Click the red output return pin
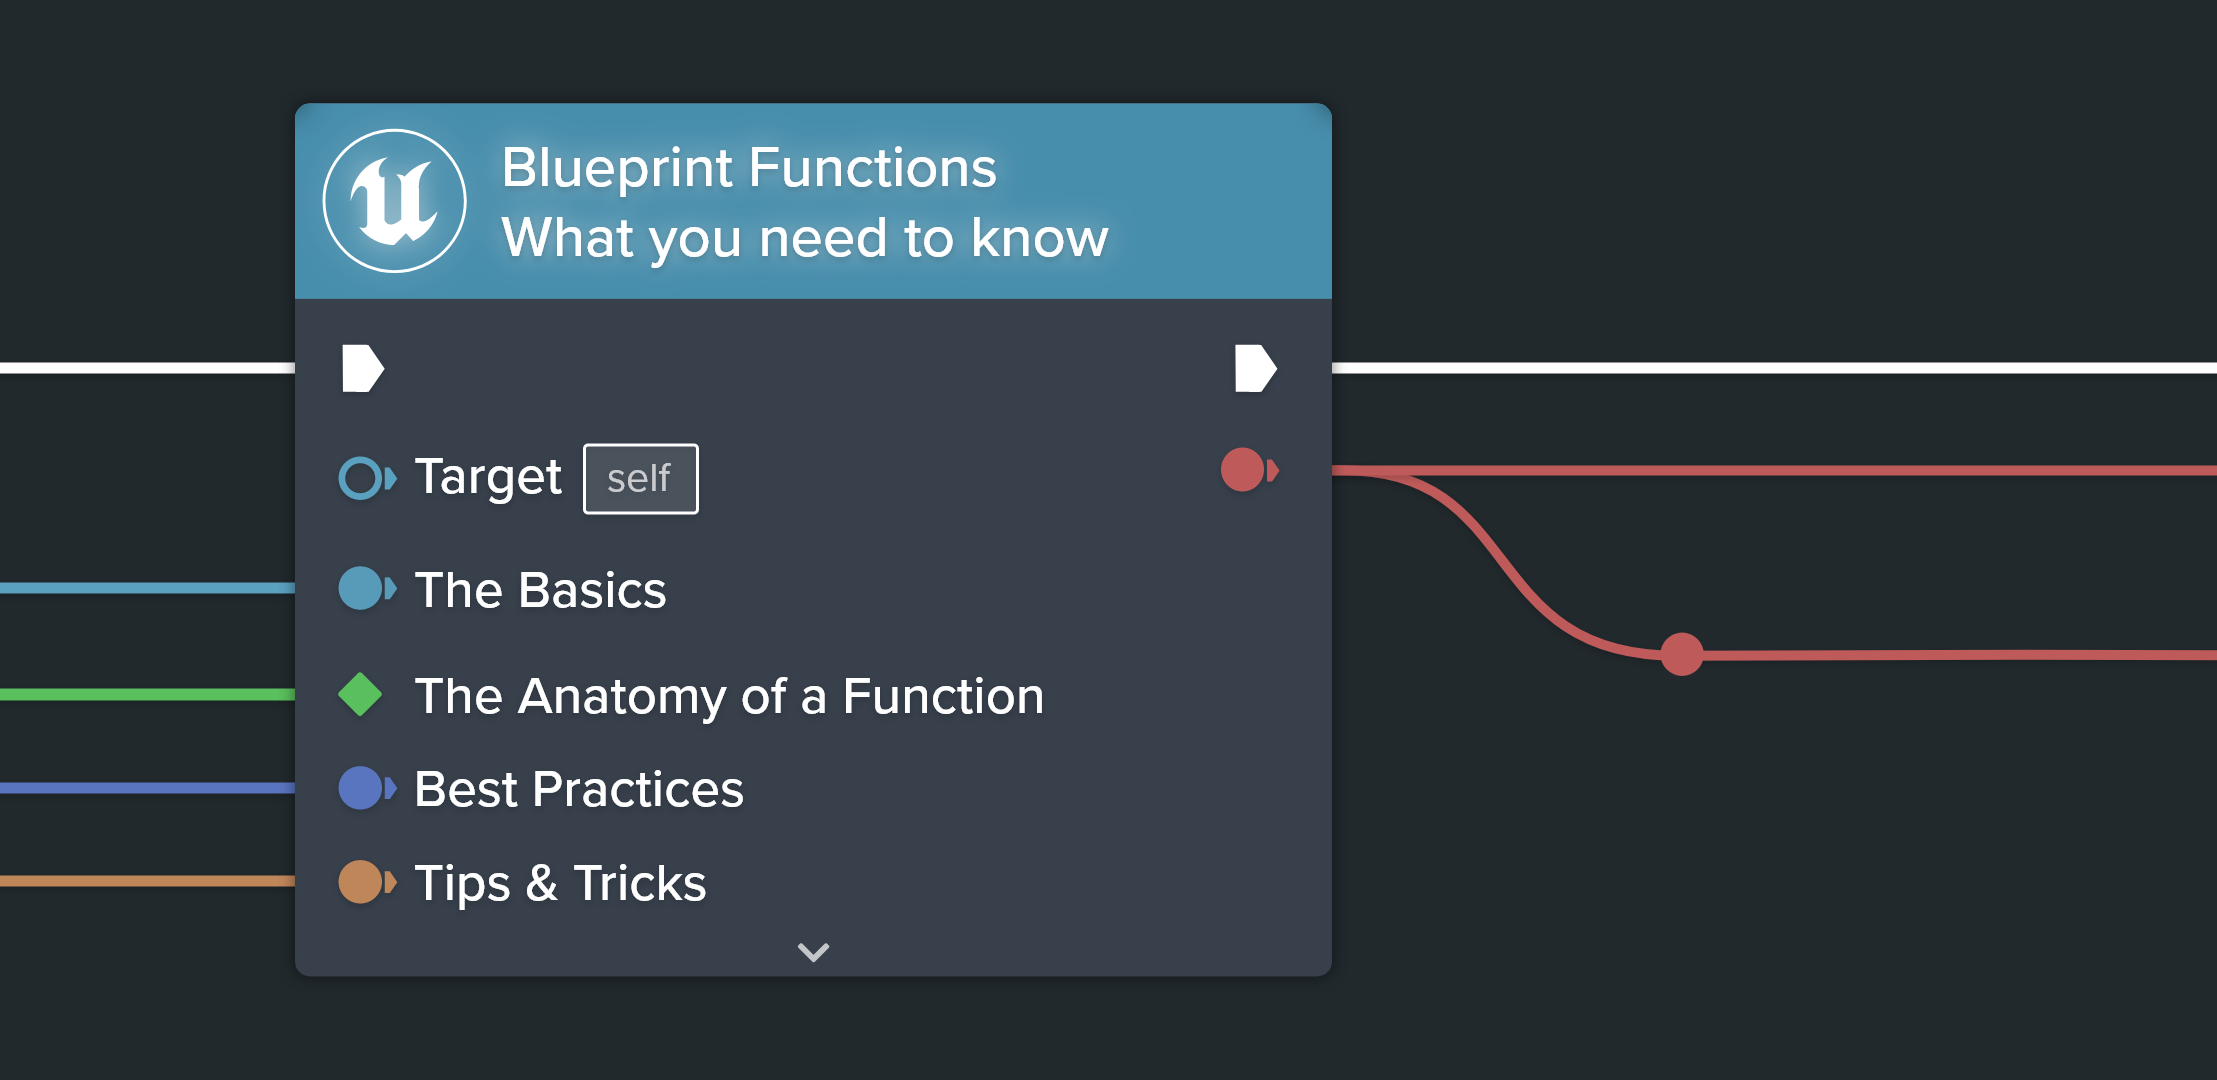The height and width of the screenshot is (1080, 2217). 1249,470
